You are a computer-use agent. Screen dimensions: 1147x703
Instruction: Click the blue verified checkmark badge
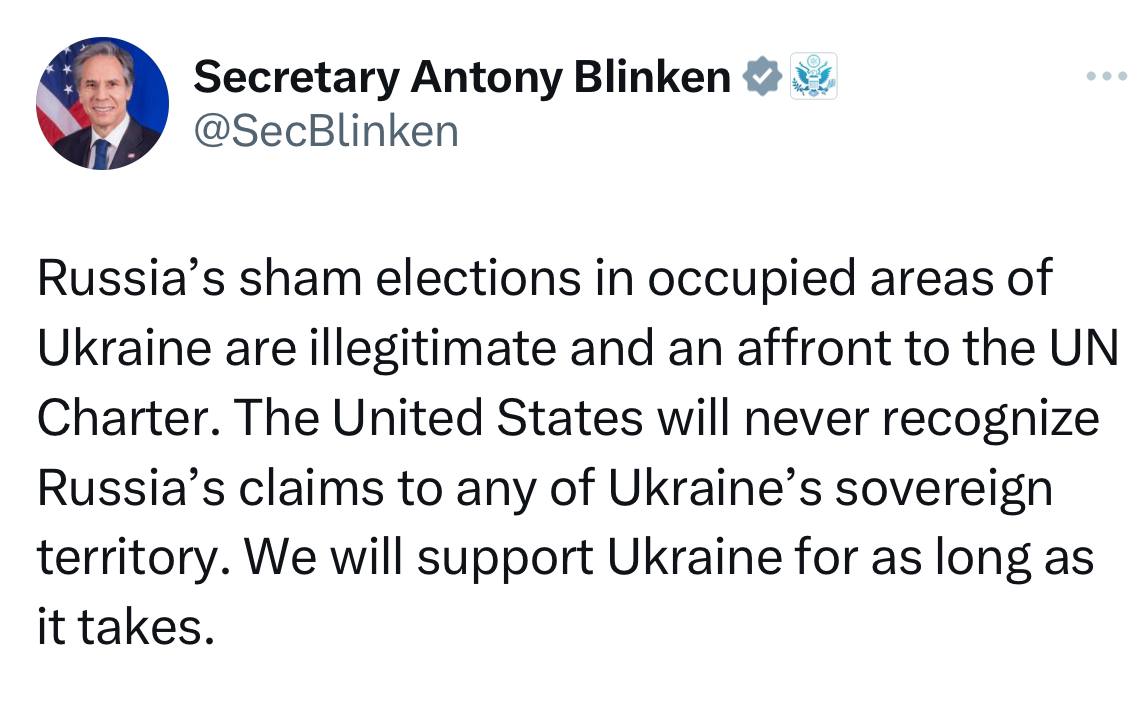pyautogui.click(x=761, y=77)
